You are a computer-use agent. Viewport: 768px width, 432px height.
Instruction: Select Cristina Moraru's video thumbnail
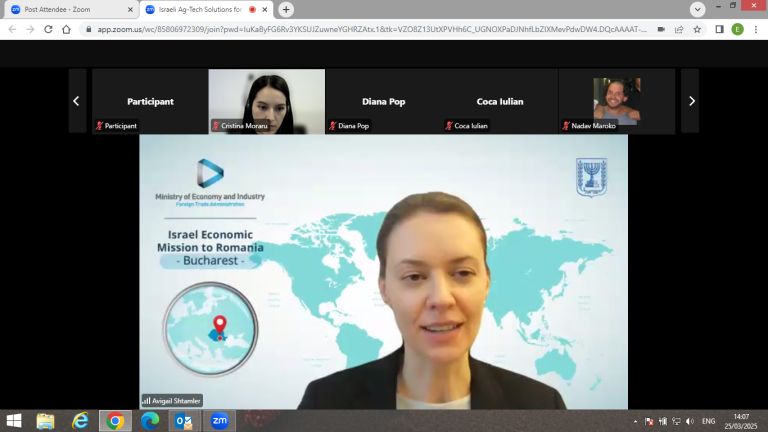pos(266,101)
